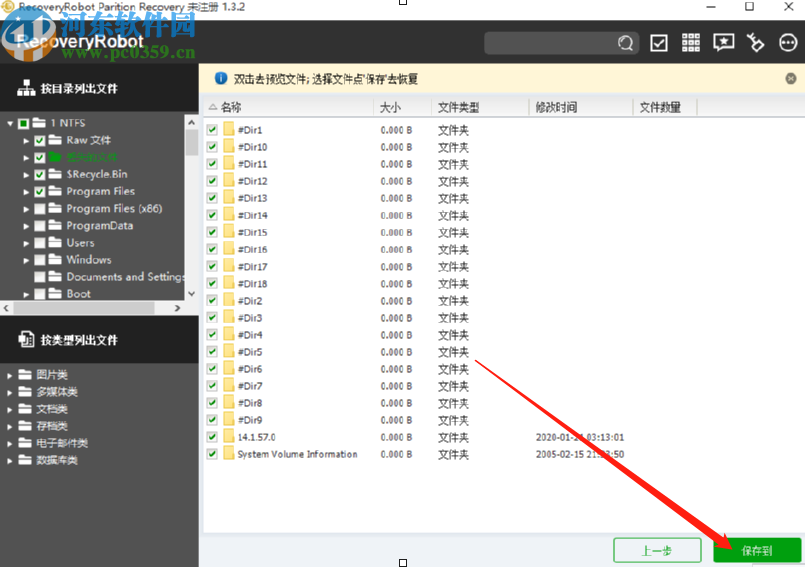Click the folder icon next to 1 NTFS
The height and width of the screenshot is (567, 805).
(39, 123)
